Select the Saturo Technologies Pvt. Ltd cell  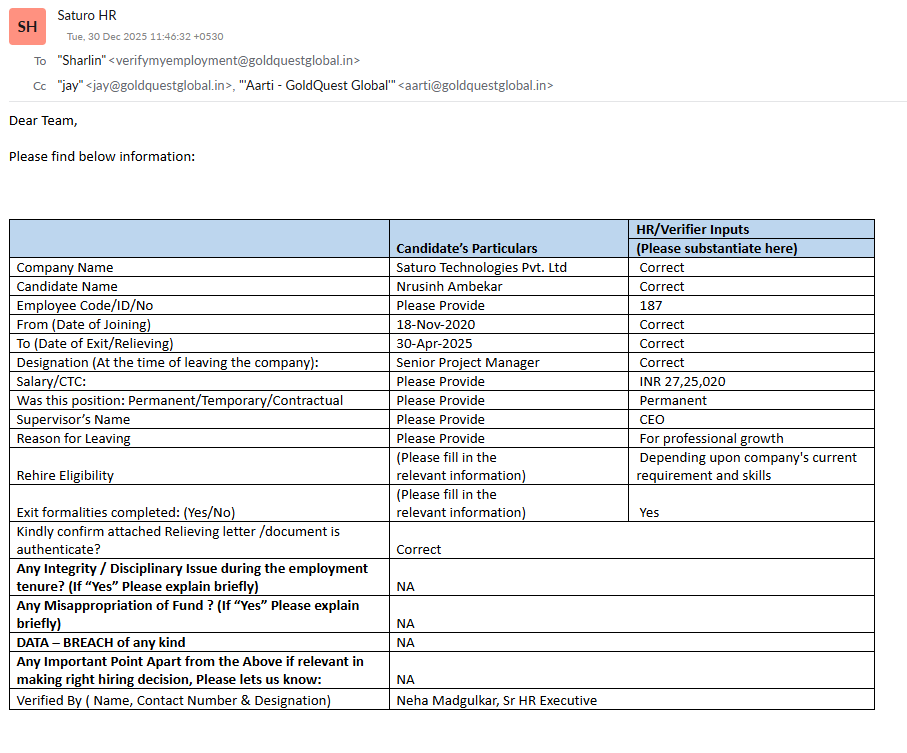point(481,268)
